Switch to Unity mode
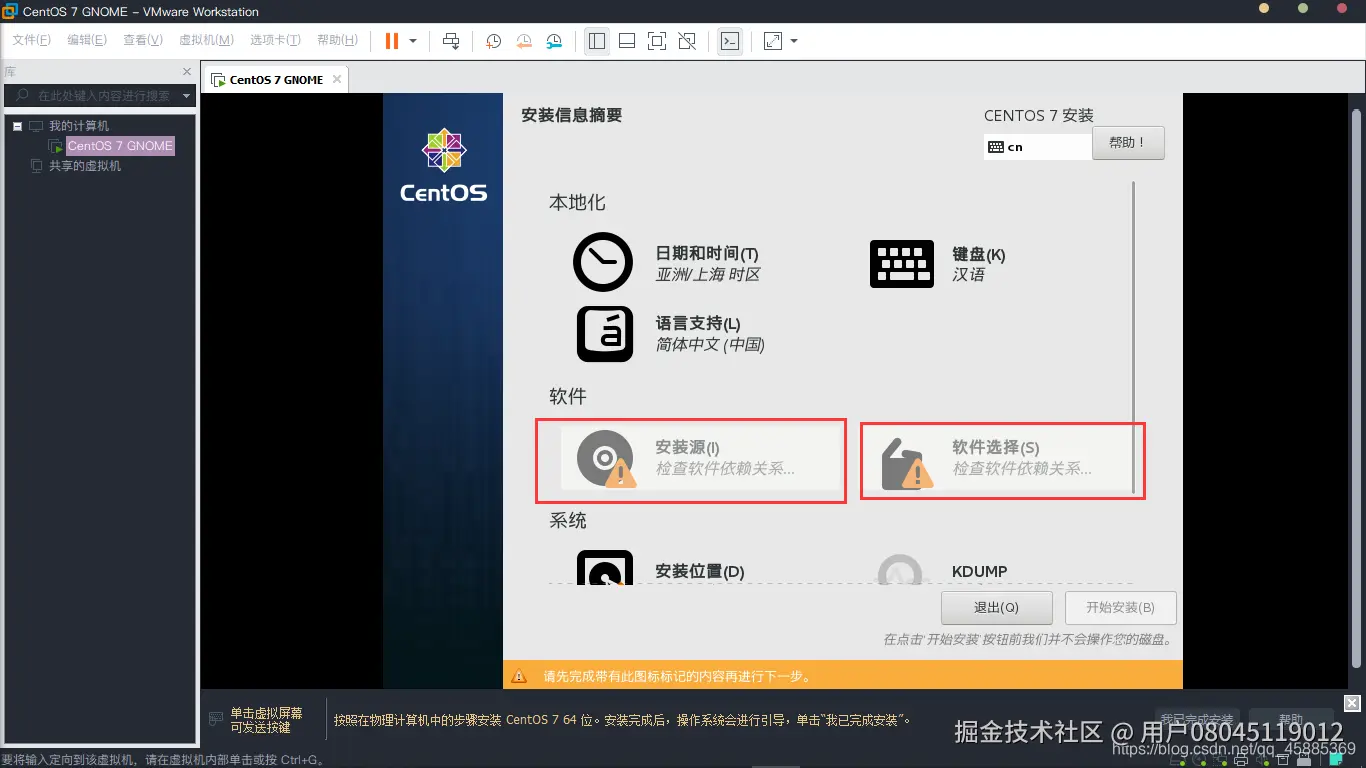The width and height of the screenshot is (1366, 768). (687, 41)
